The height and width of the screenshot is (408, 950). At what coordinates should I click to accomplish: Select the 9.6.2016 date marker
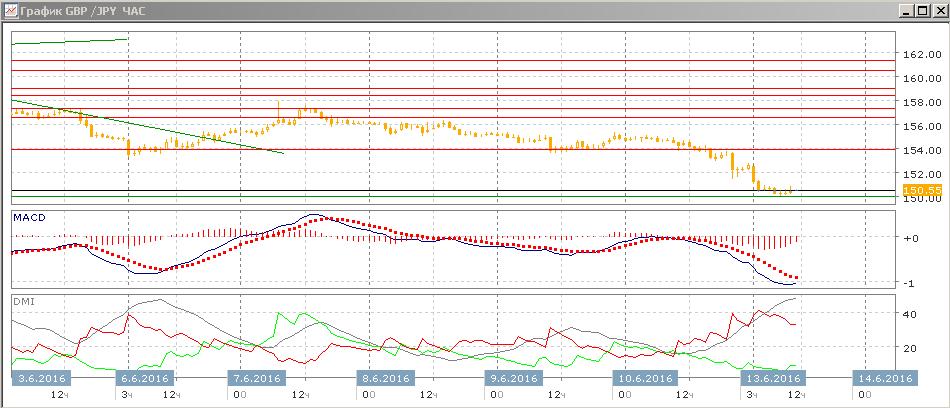514,378
